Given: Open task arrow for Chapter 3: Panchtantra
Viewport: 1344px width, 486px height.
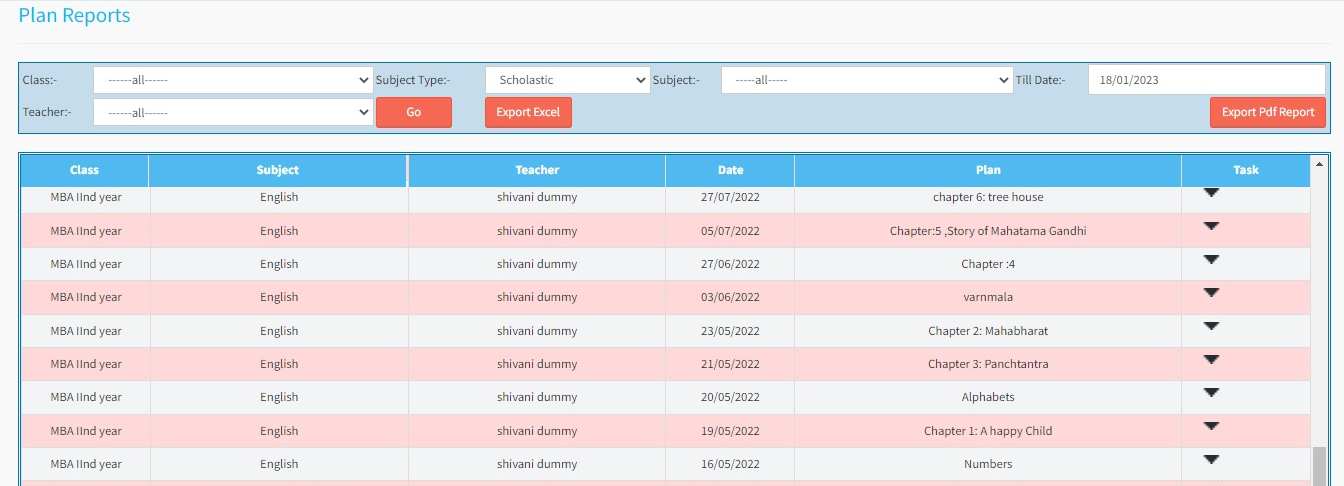Looking at the screenshot, I should click(x=1211, y=360).
